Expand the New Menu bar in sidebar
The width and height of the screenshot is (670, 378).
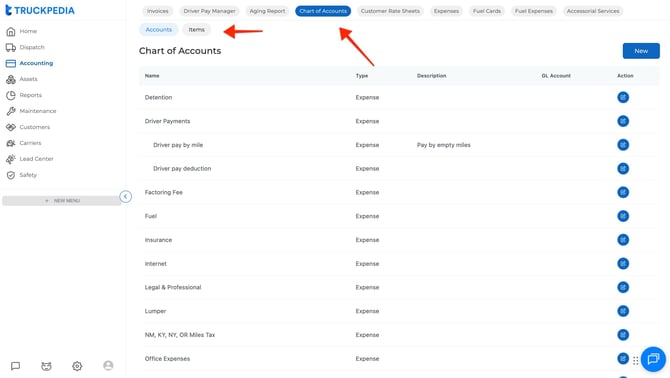coord(62,201)
